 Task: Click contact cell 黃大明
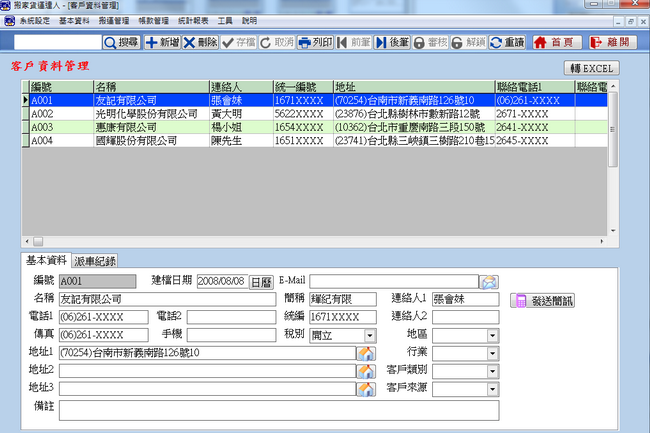[241, 114]
